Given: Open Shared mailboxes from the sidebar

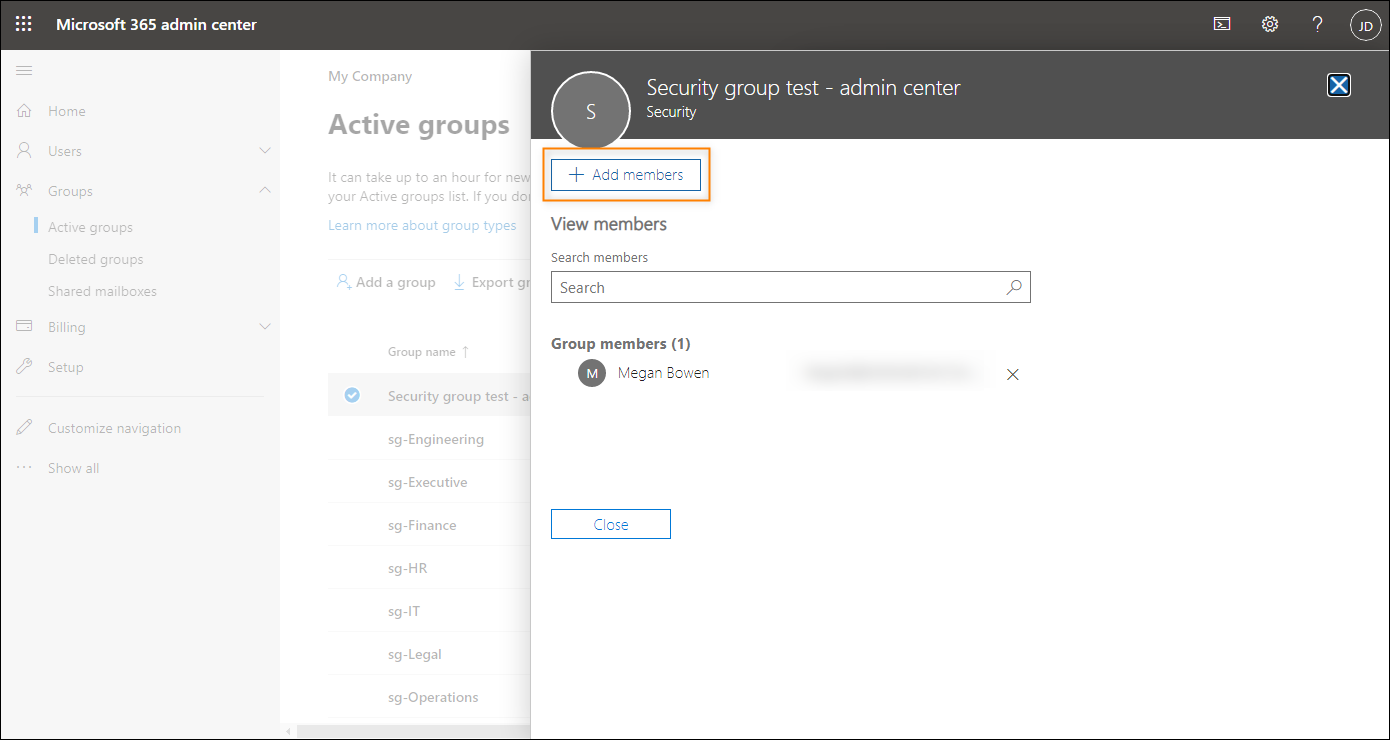Looking at the screenshot, I should pyautogui.click(x=102, y=290).
